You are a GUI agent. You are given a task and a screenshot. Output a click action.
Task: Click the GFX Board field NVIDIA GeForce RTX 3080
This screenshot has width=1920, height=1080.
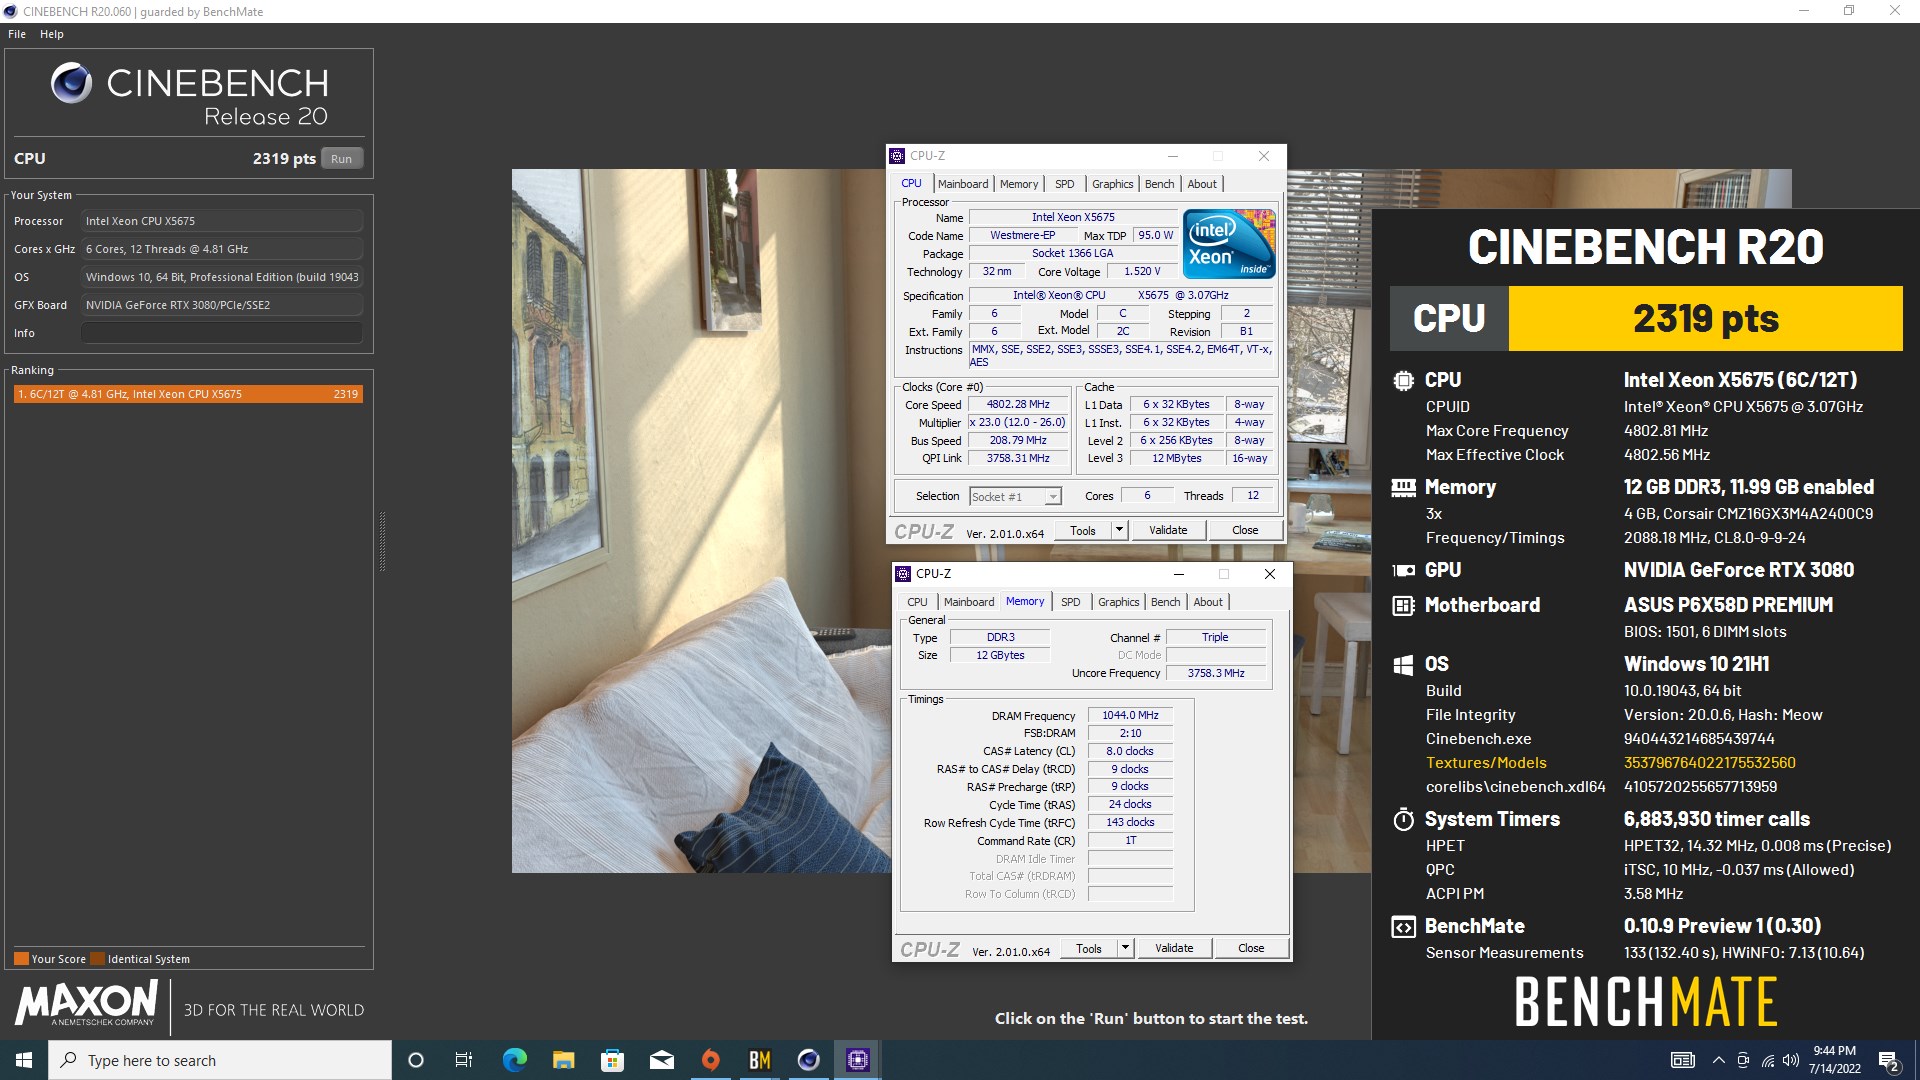click(x=221, y=305)
